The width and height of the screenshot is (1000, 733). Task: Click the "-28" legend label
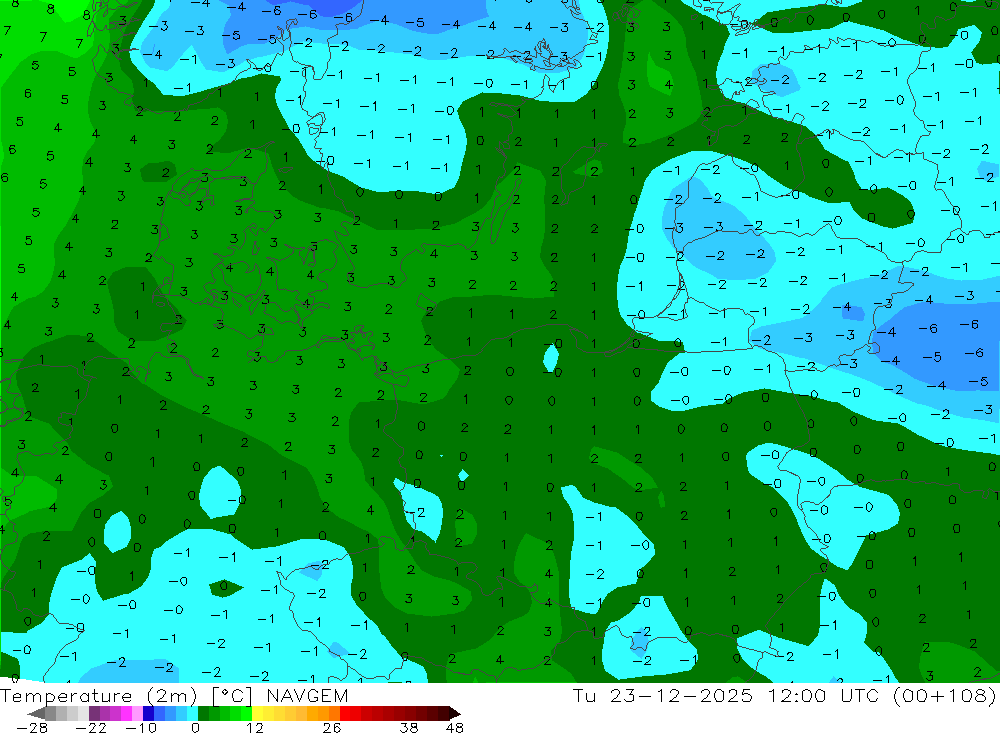31,728
